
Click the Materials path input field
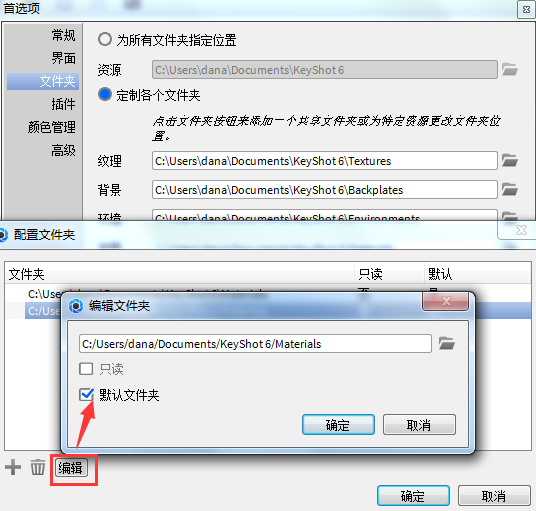pyautogui.click(x=255, y=344)
